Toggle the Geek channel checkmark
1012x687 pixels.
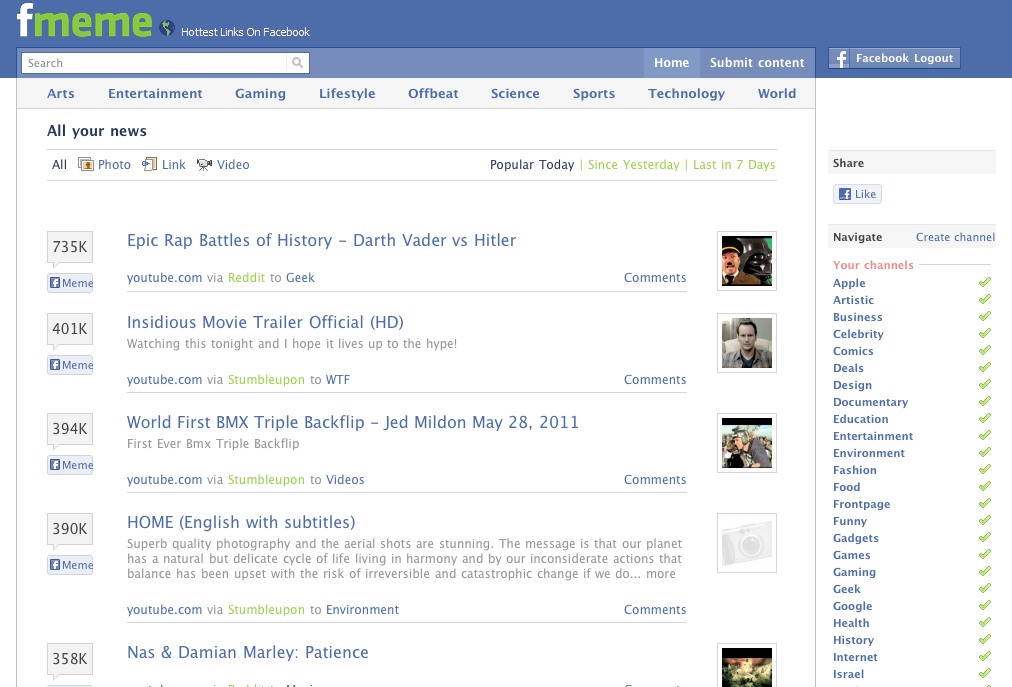click(x=985, y=588)
